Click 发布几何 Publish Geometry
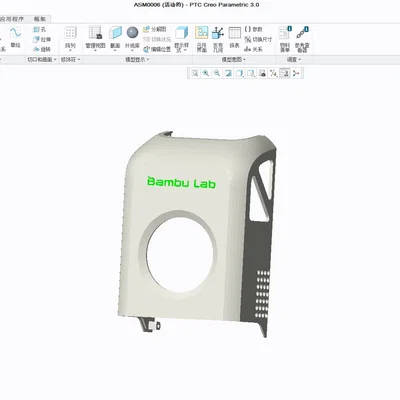Screen dimensions: 400x400 218,39
